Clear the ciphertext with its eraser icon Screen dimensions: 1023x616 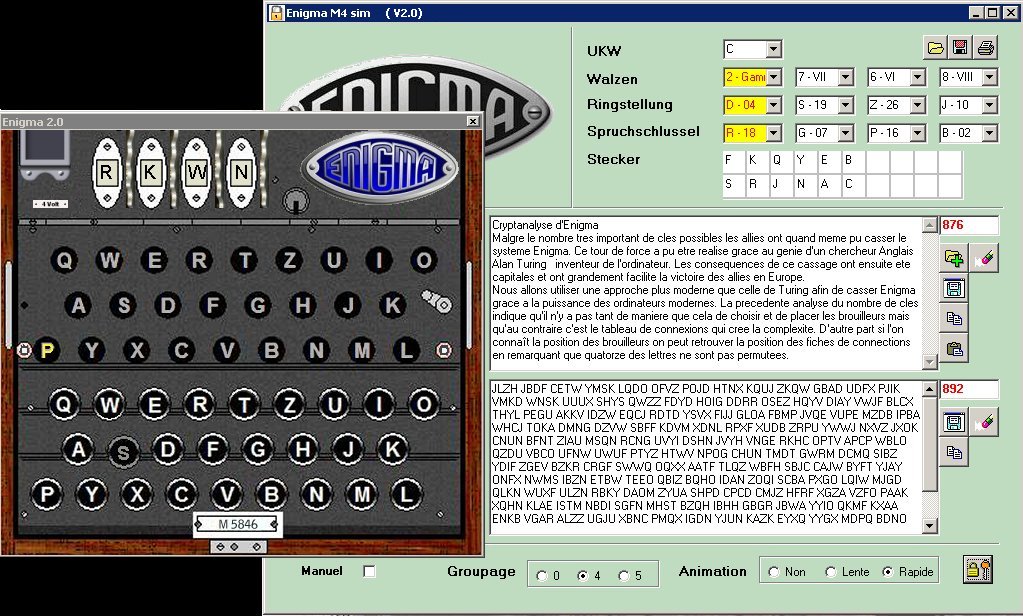pos(984,422)
